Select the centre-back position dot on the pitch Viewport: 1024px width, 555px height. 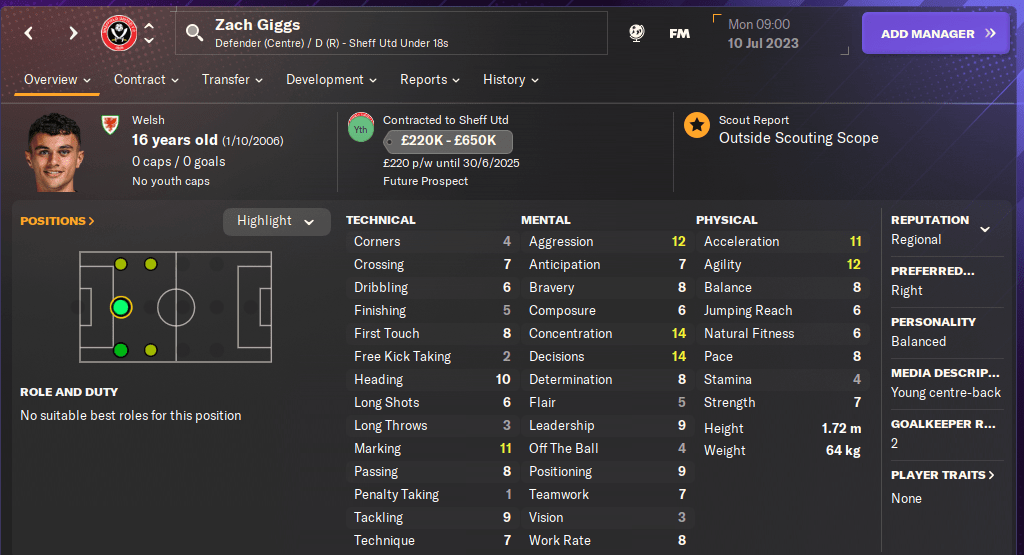click(121, 307)
